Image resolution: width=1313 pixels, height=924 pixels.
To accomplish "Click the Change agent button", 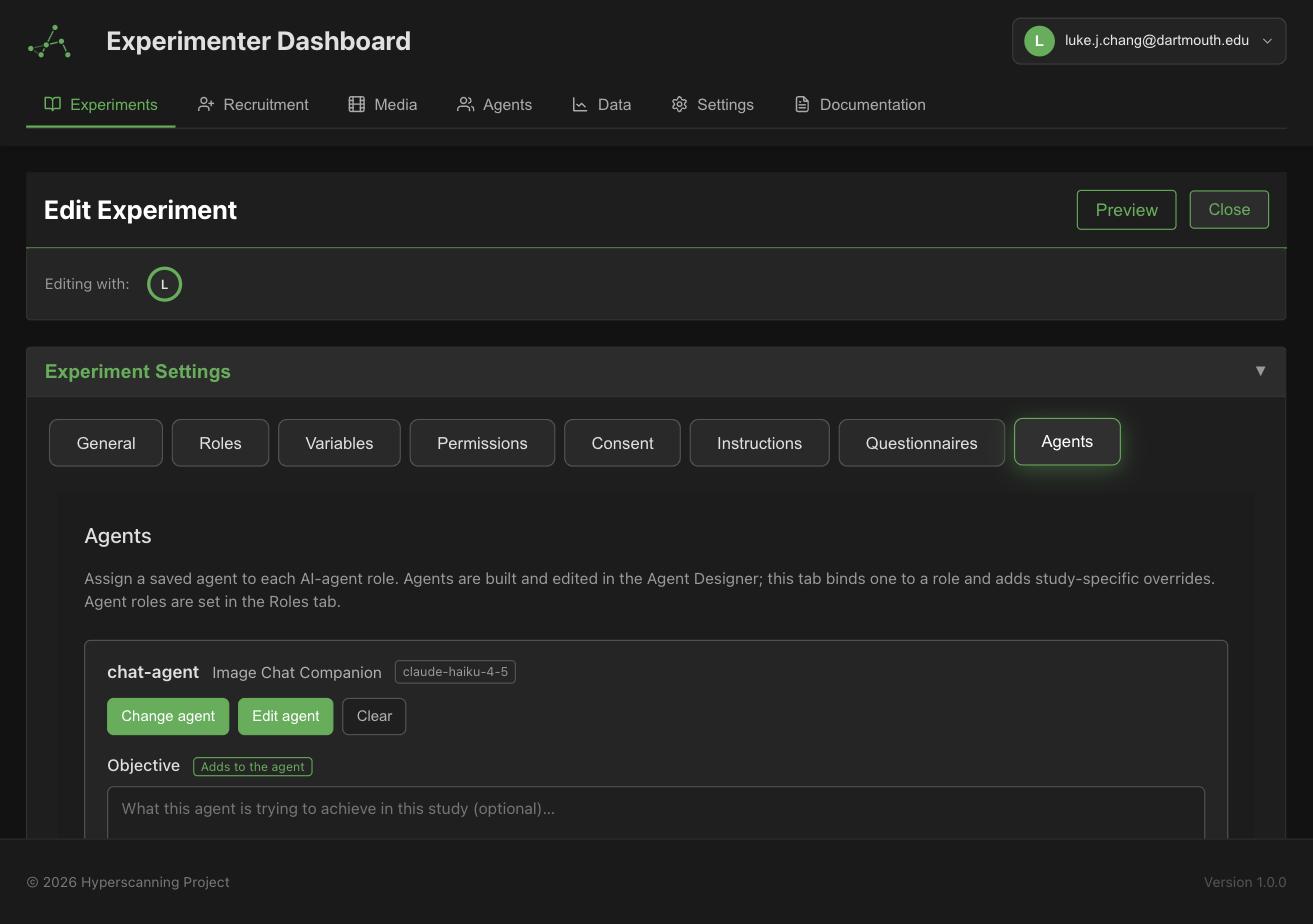I will click(x=168, y=716).
